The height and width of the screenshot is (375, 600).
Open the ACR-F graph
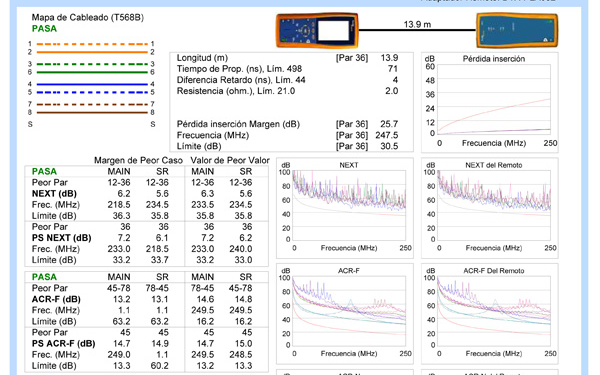coord(345,313)
